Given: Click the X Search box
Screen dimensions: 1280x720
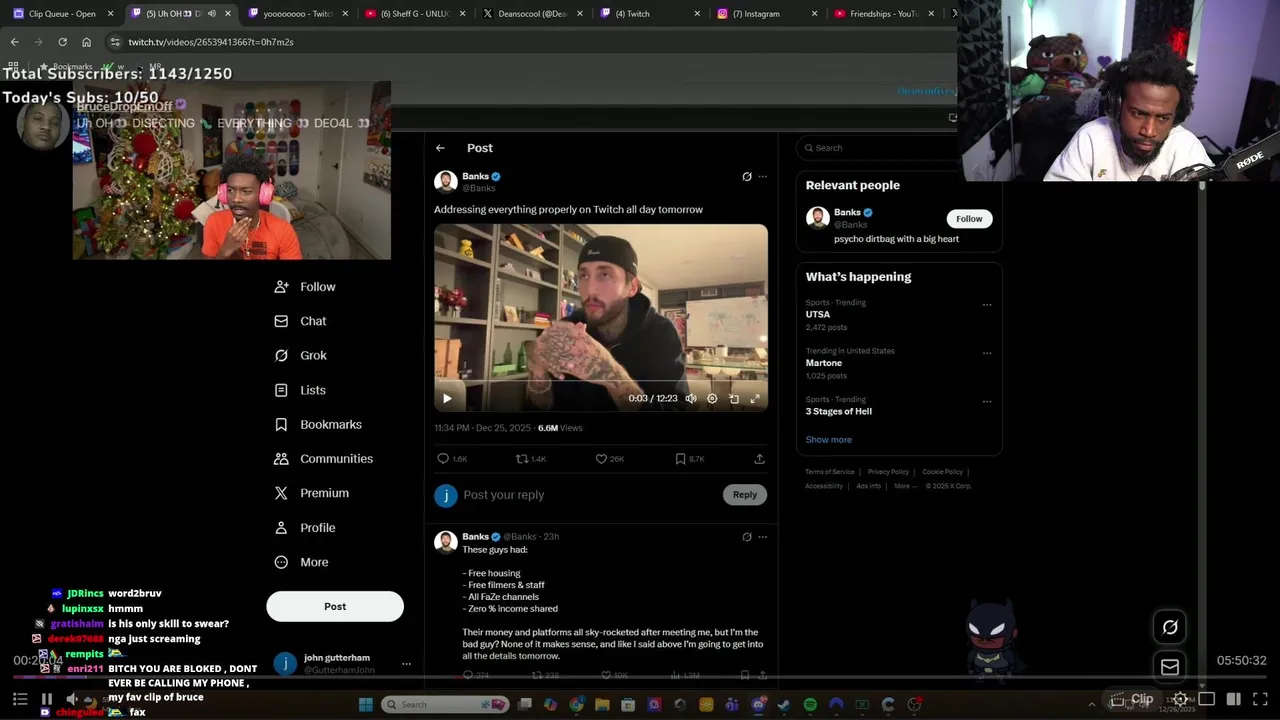Looking at the screenshot, I should pyautogui.click(x=880, y=148).
